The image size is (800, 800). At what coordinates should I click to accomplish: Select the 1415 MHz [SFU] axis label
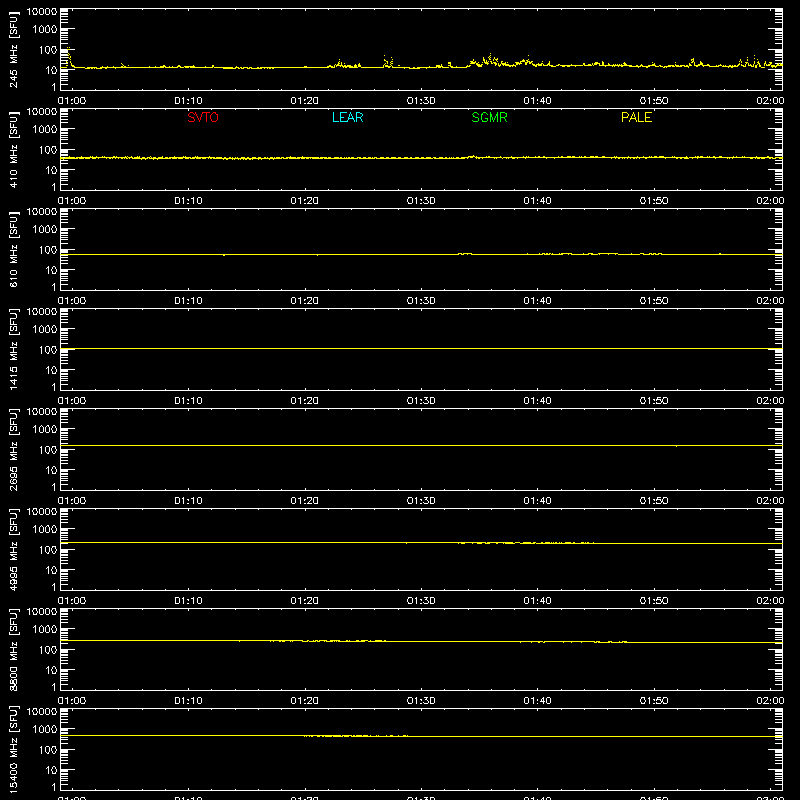tap(13, 349)
